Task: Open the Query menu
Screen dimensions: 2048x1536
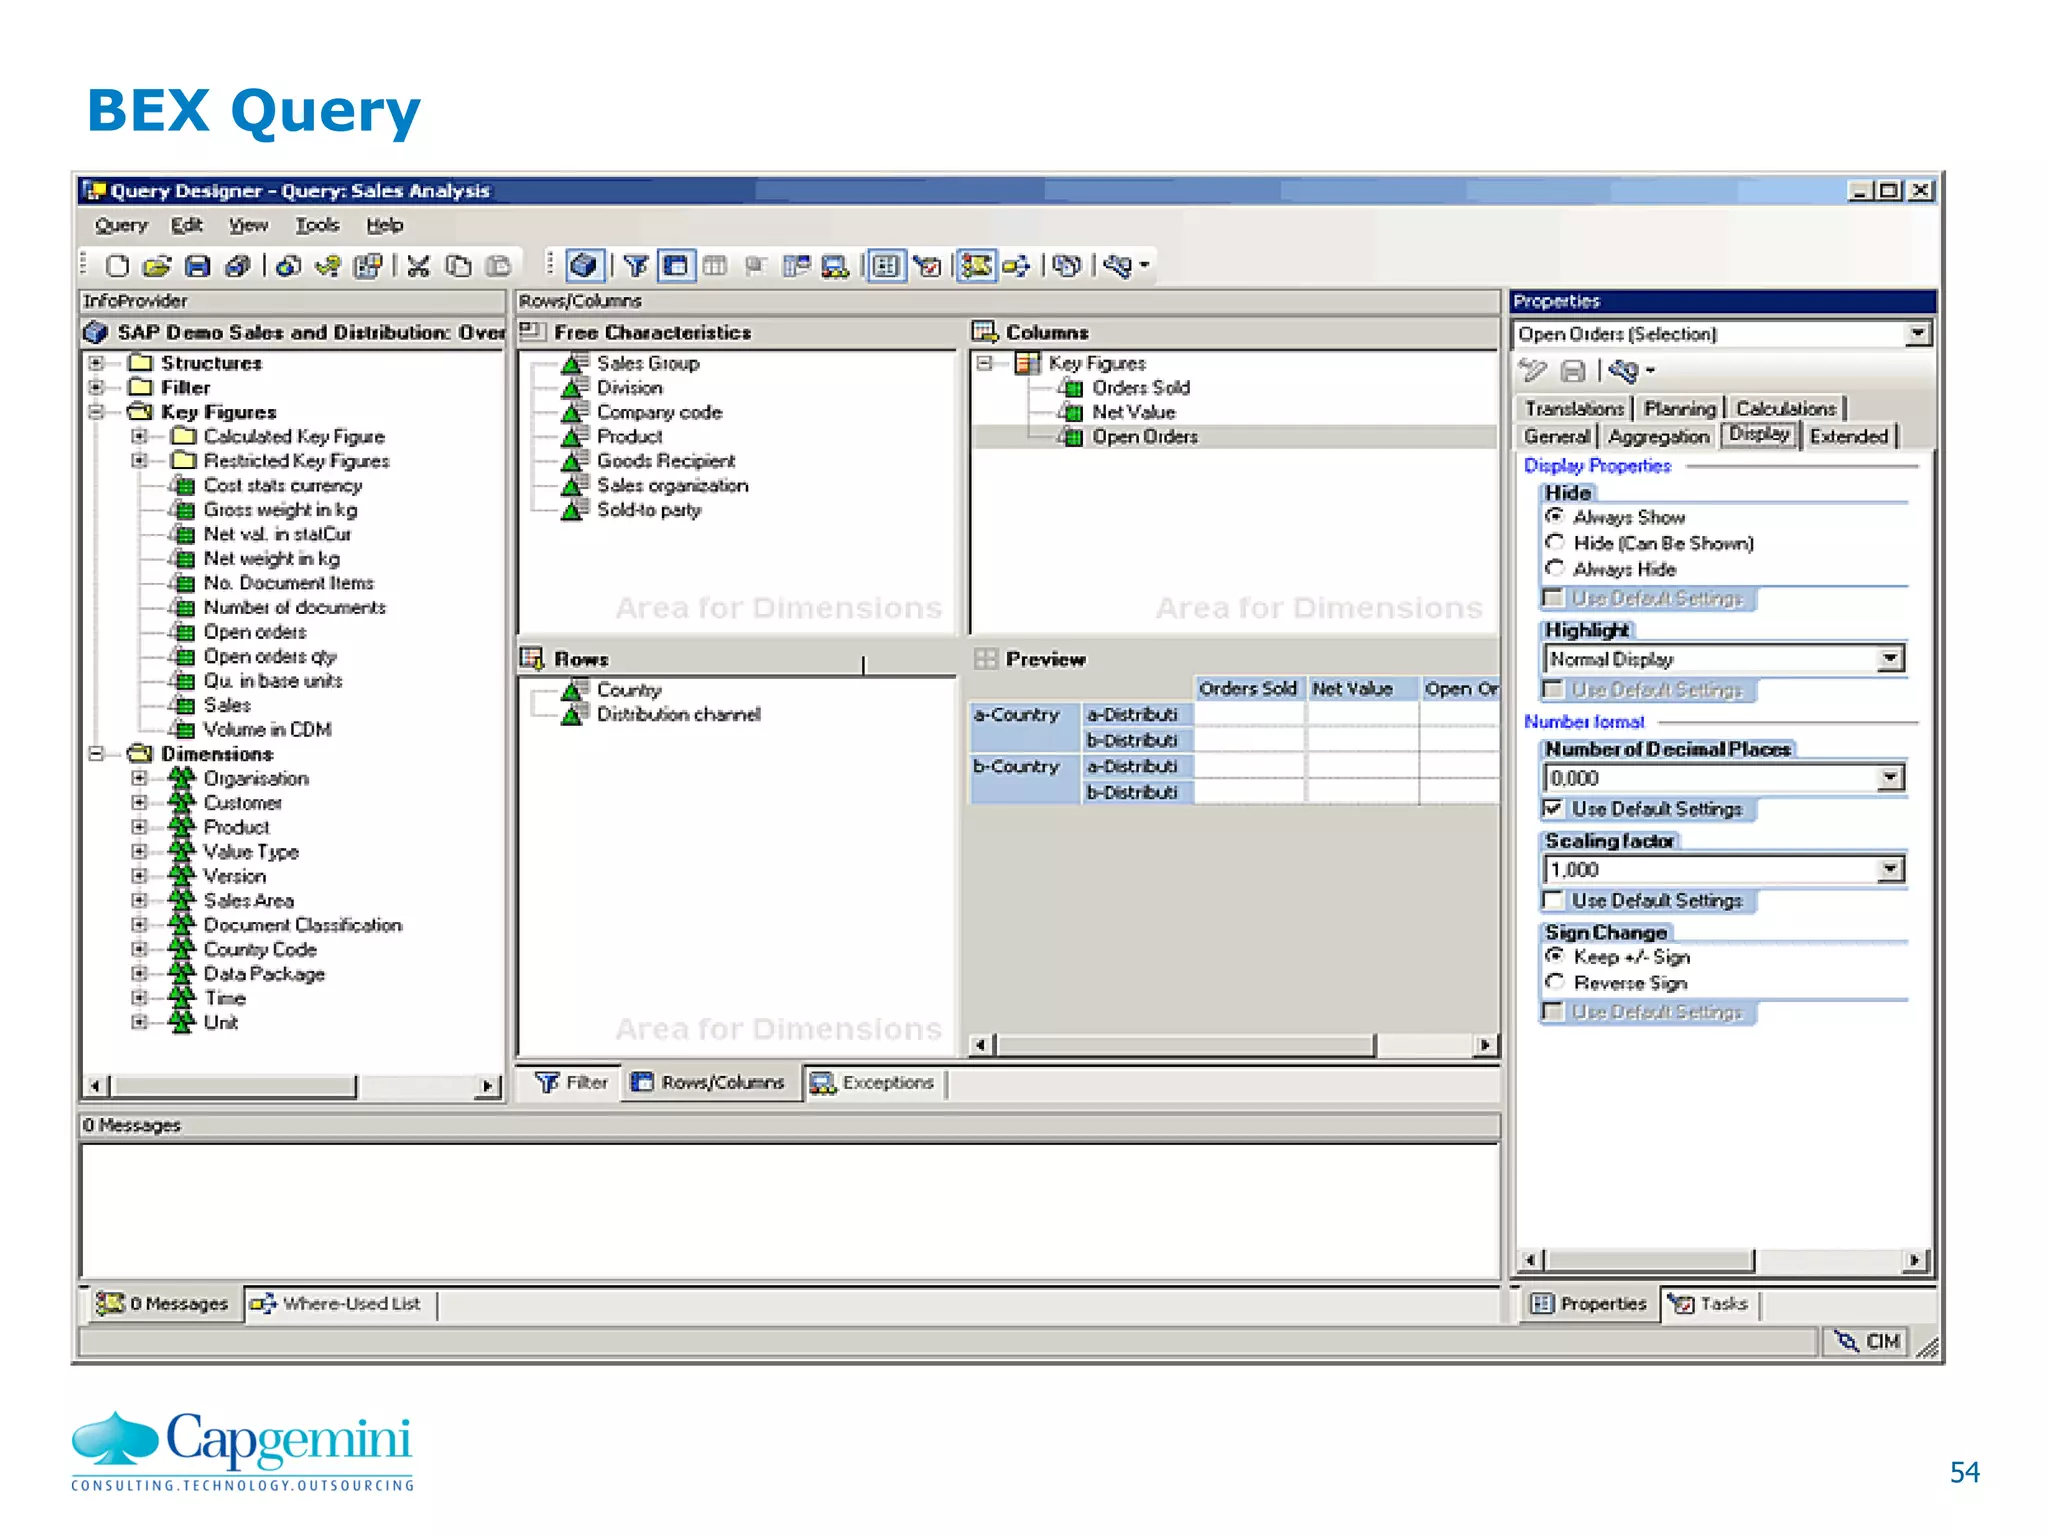Action: tap(121, 225)
